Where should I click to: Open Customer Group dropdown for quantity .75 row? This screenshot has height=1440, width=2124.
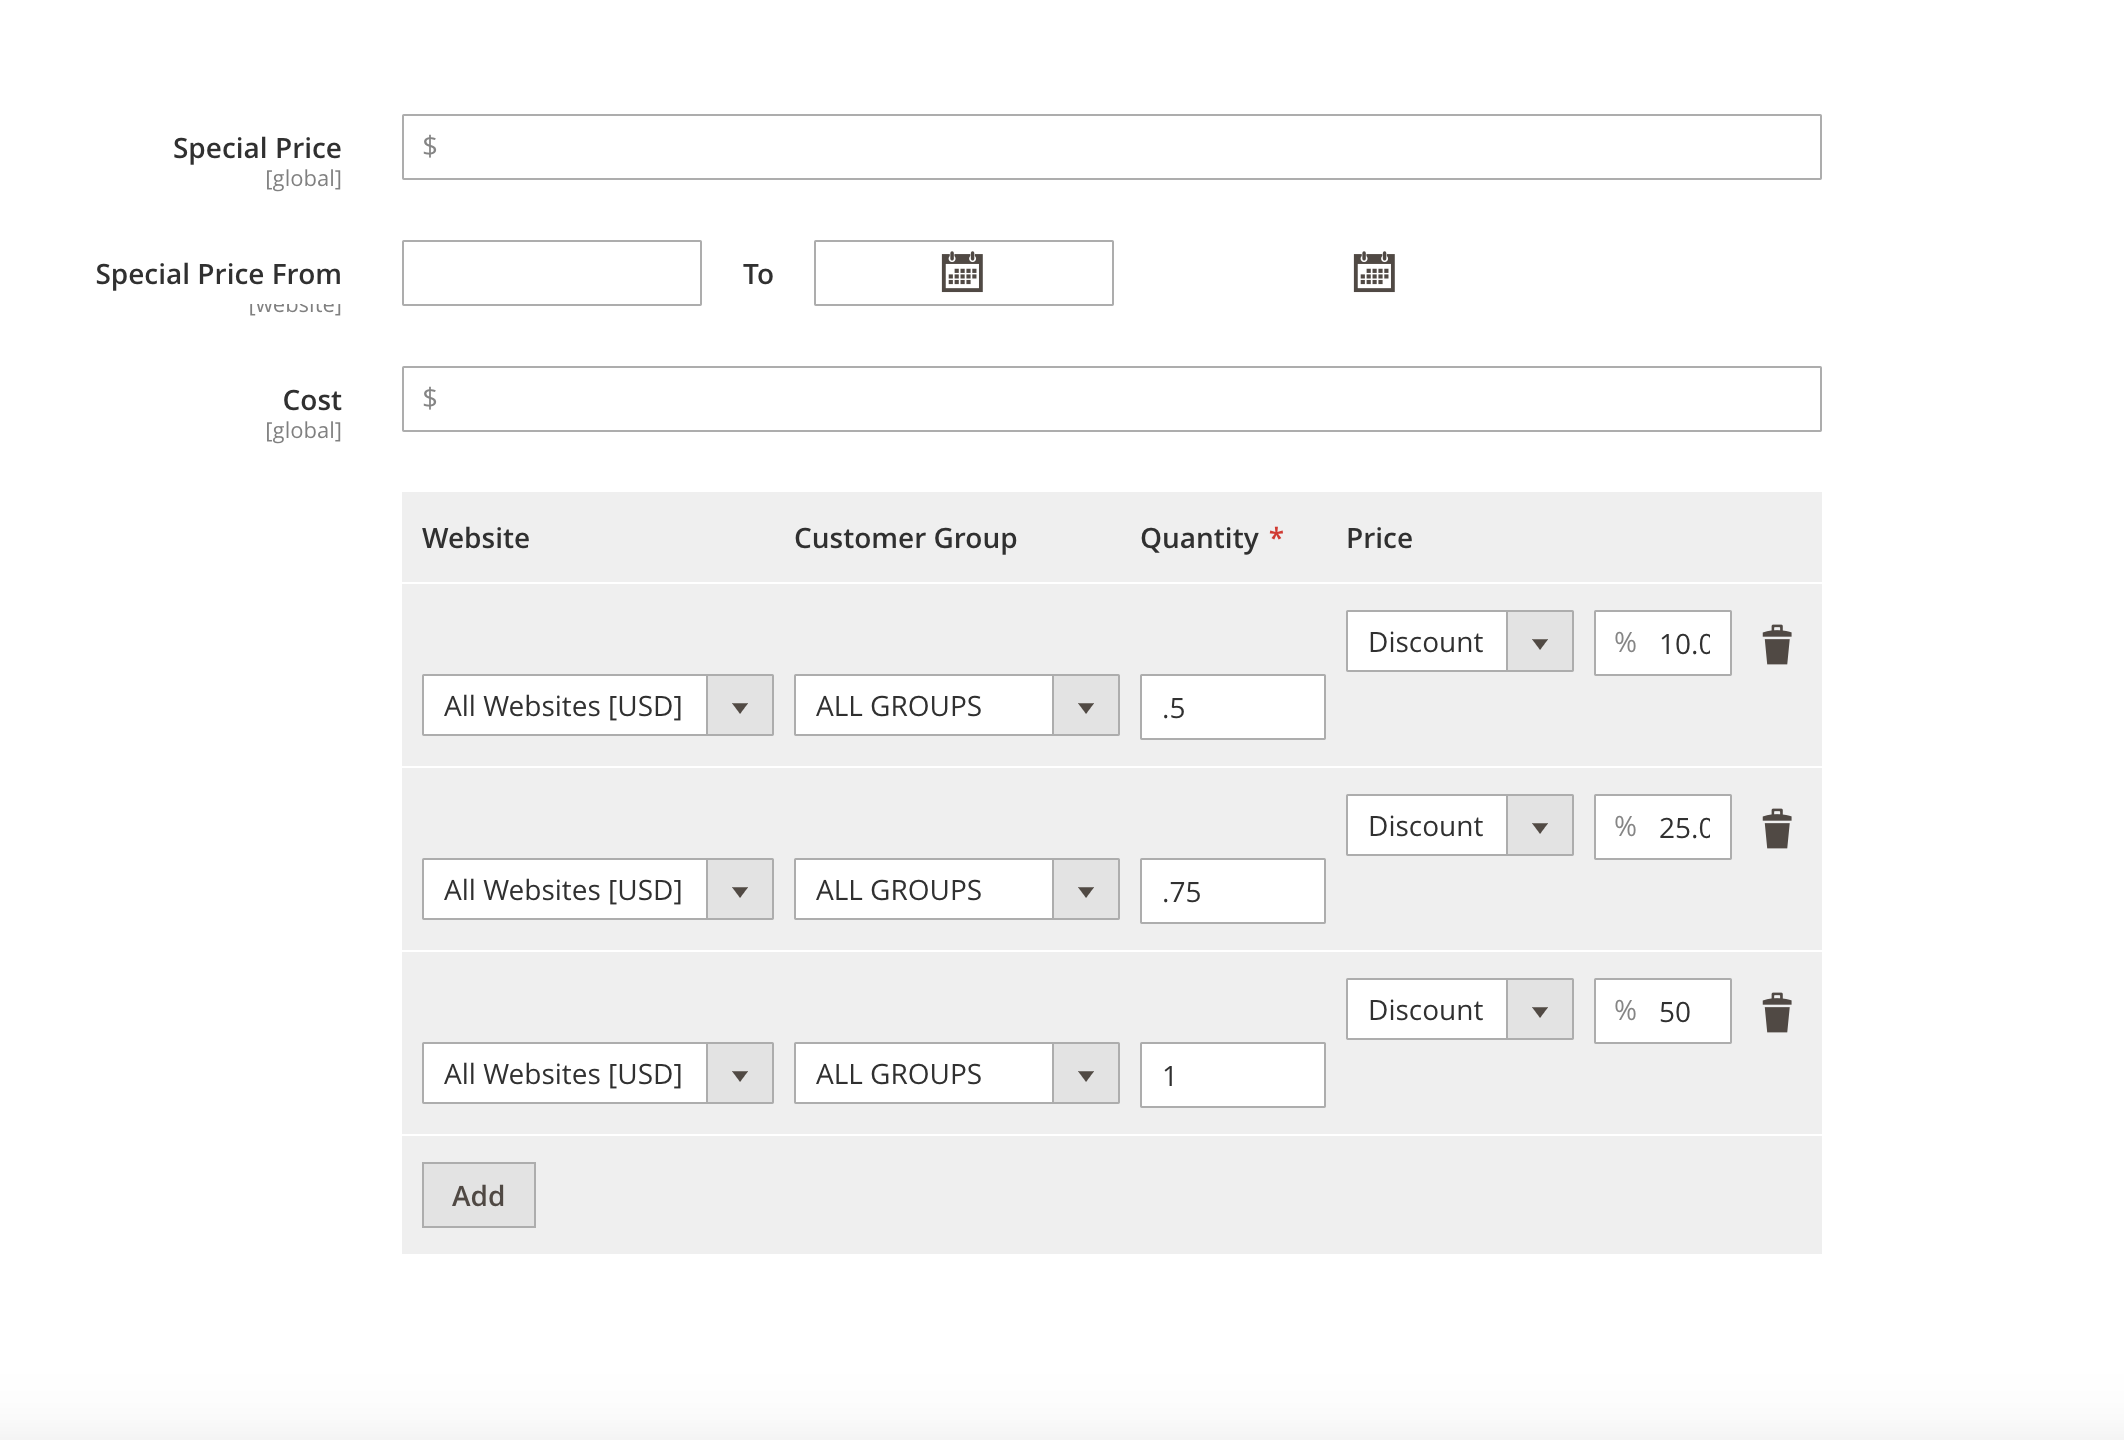click(x=956, y=890)
